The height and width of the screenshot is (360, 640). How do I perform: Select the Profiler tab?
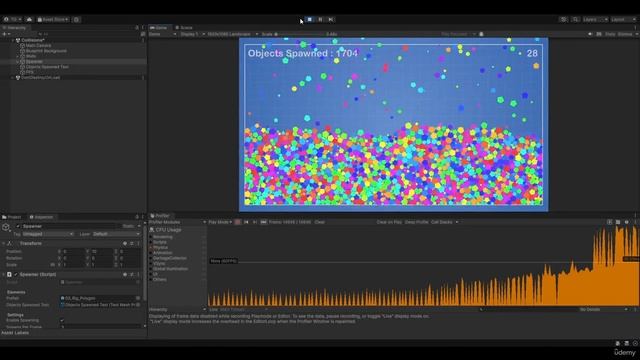160,216
